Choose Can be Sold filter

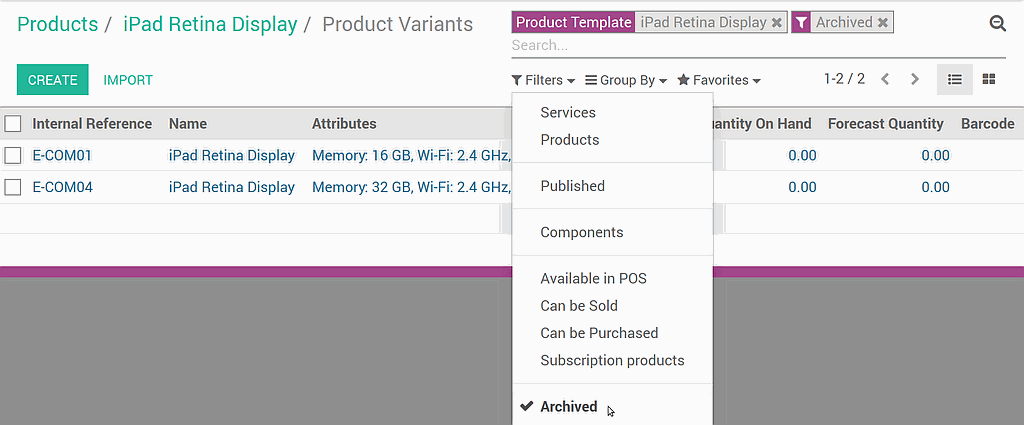(x=579, y=306)
